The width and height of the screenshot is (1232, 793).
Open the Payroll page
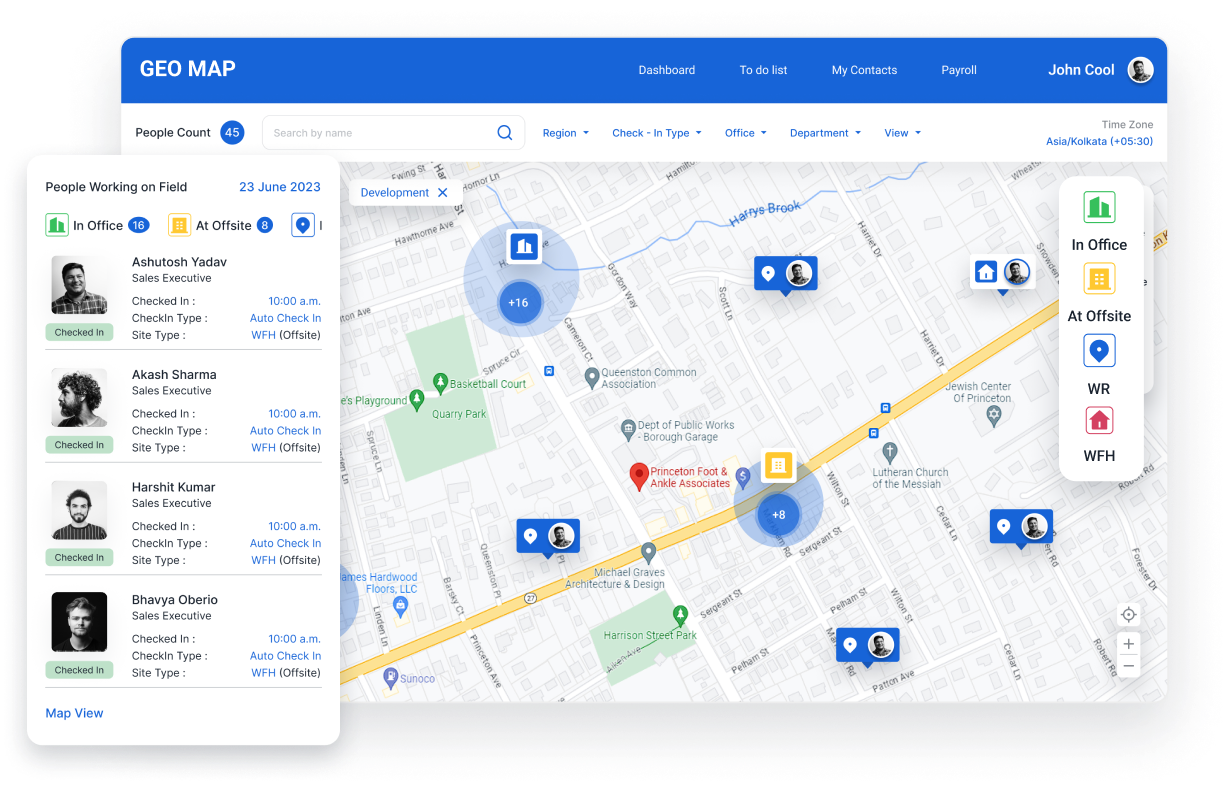959,70
